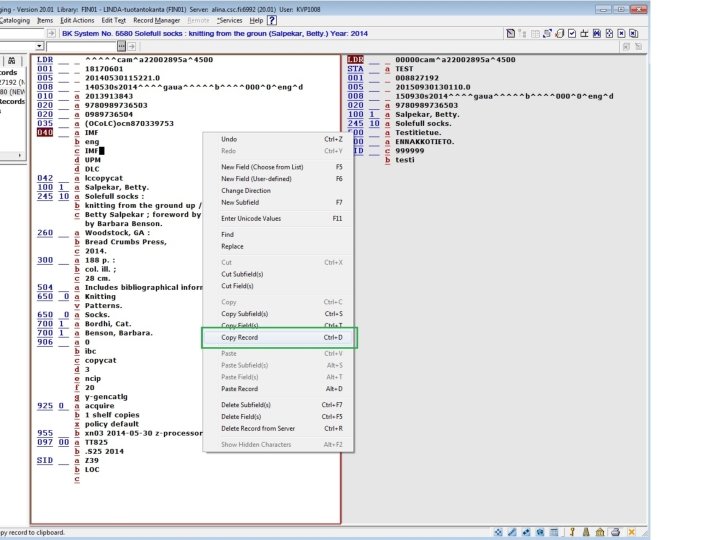720x540 pixels.
Task: Click the four-dots overview toolbar icon
Action: tap(609, 34)
